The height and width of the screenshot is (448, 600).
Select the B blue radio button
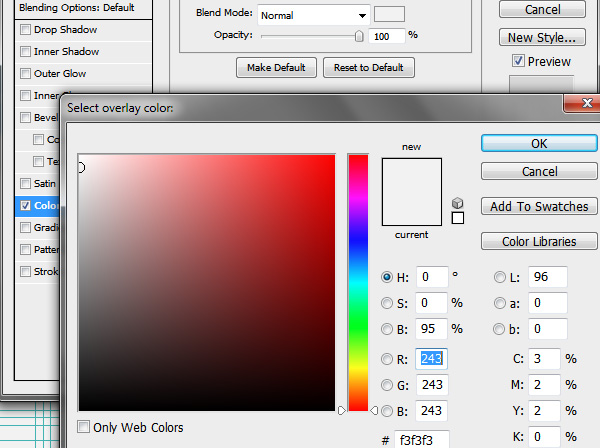387,411
